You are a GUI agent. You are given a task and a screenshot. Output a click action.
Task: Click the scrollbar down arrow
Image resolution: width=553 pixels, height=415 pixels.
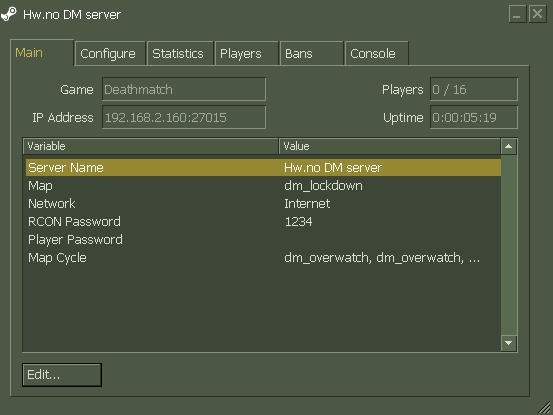click(509, 343)
